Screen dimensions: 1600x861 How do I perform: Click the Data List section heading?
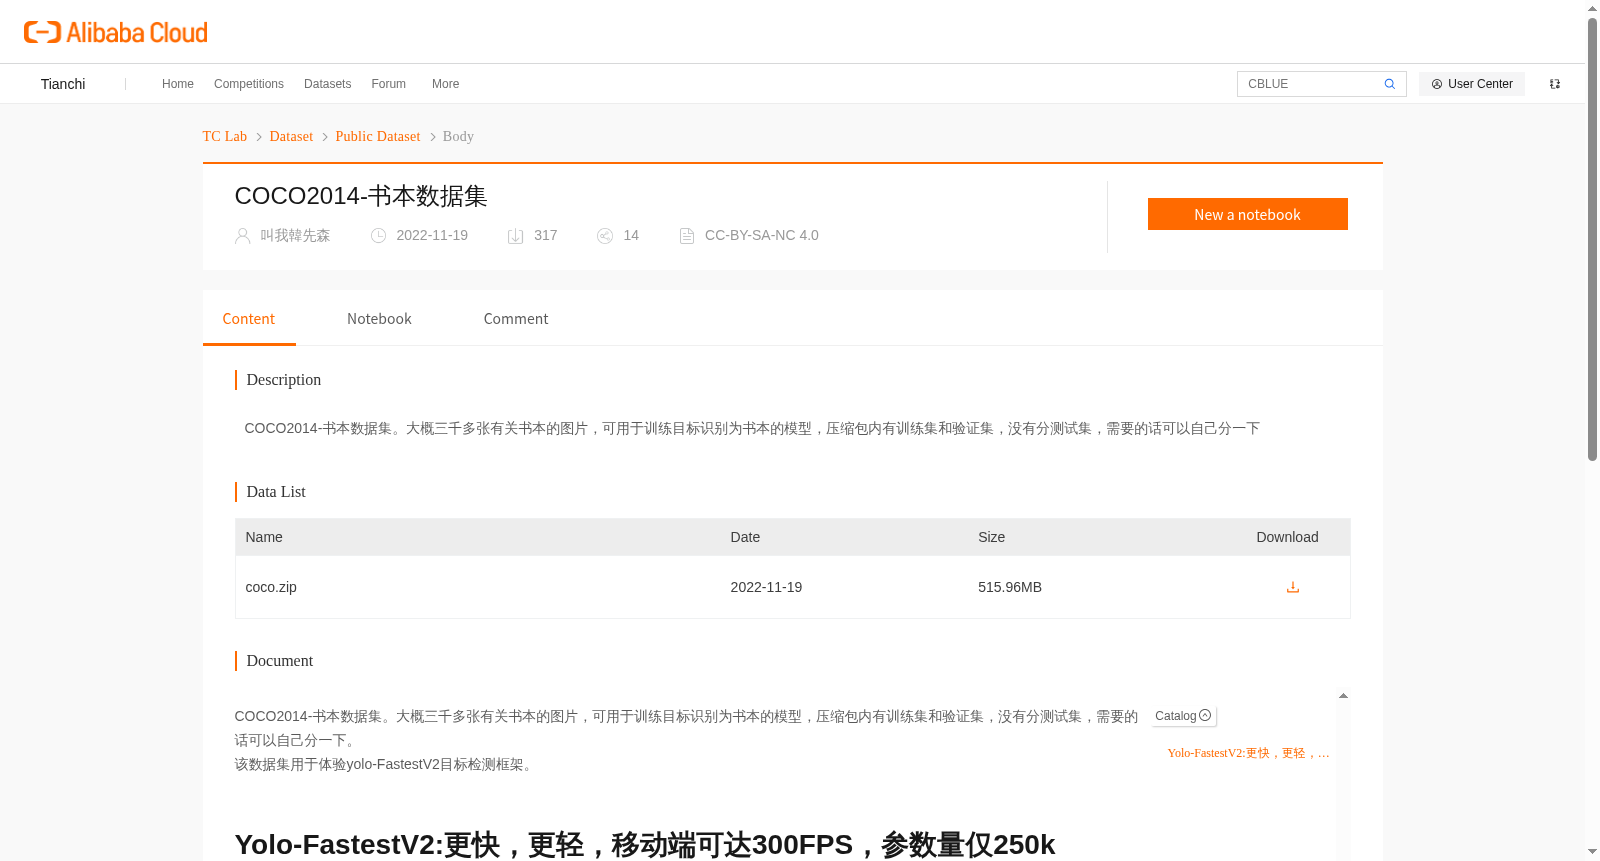pos(276,492)
